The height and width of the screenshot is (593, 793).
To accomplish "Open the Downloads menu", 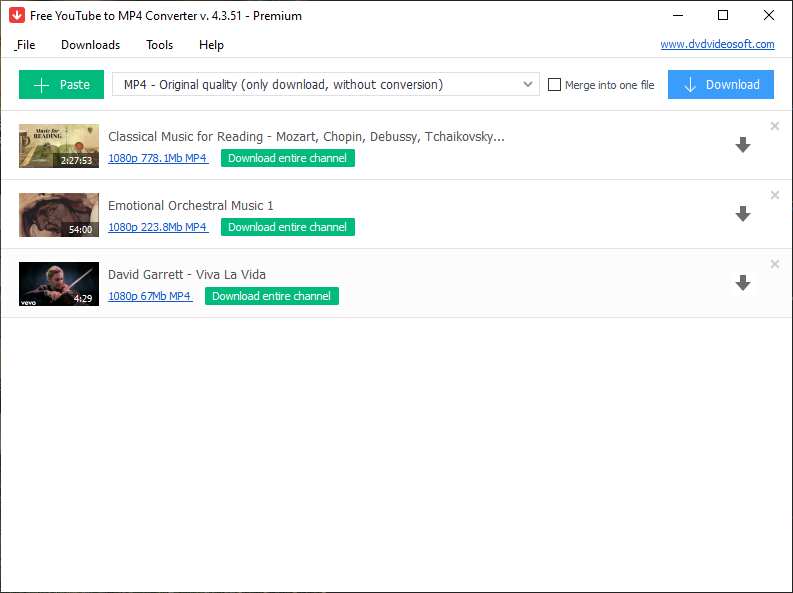I will (x=91, y=45).
